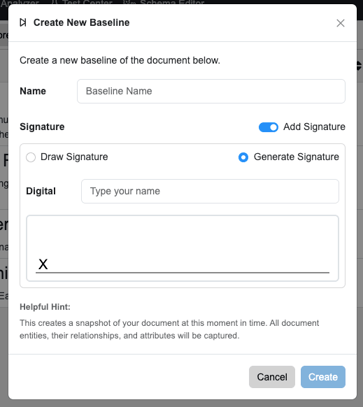This screenshot has width=363, height=407.
Task: Click the Signature section heading
Action: pos(42,127)
